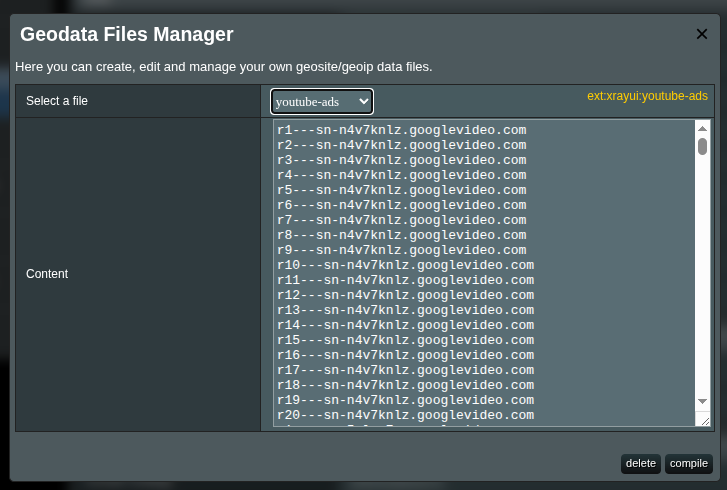Viewport: 727px width, 490px height.
Task: Place cursor in r15---sn-n4v7knlz line
Action: click(x=405, y=340)
